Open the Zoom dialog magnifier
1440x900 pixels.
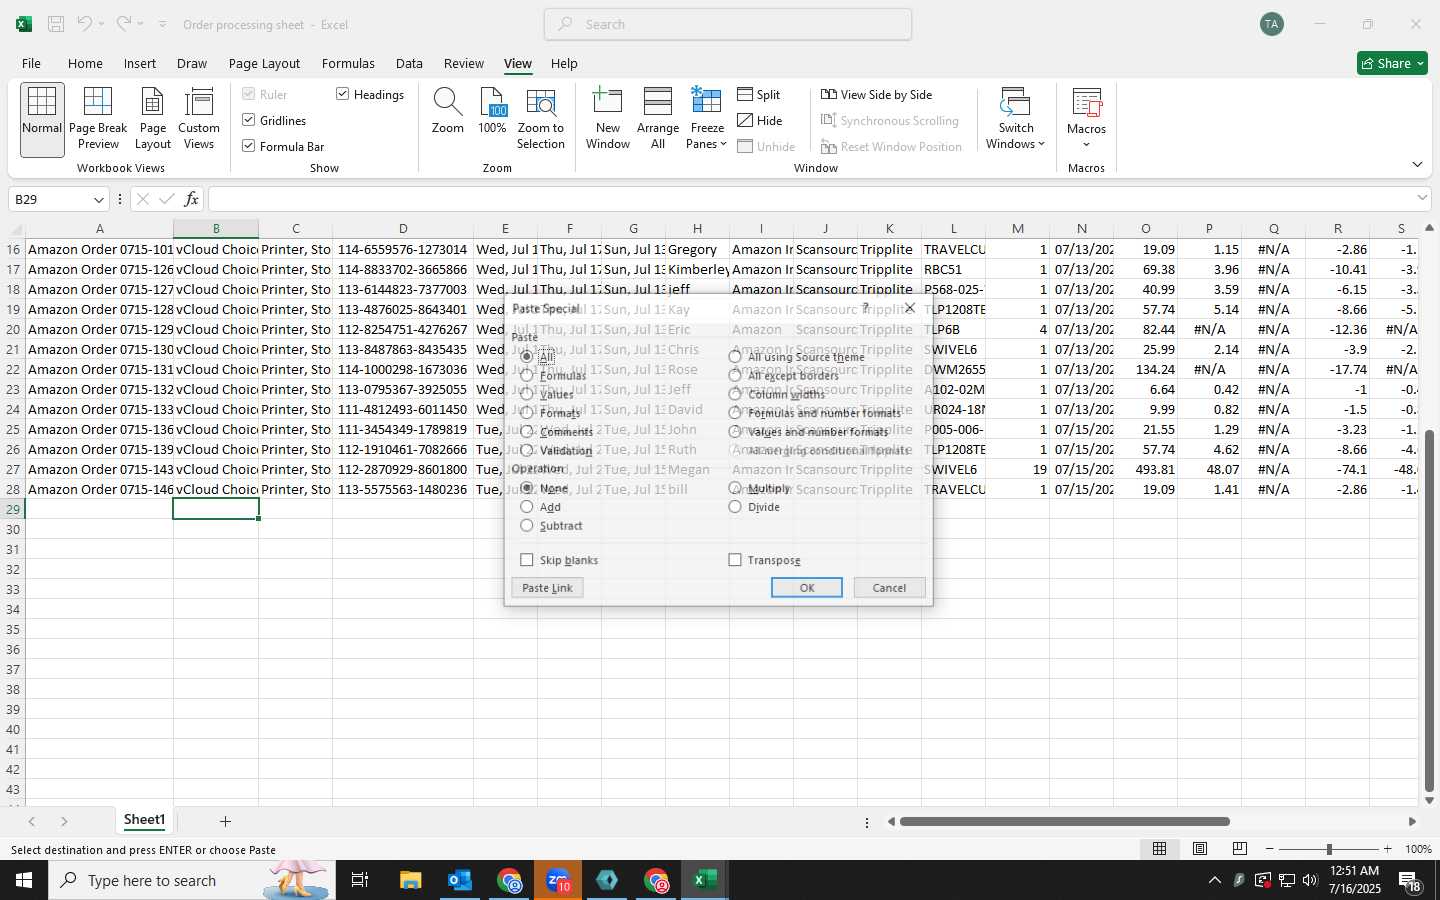click(447, 111)
